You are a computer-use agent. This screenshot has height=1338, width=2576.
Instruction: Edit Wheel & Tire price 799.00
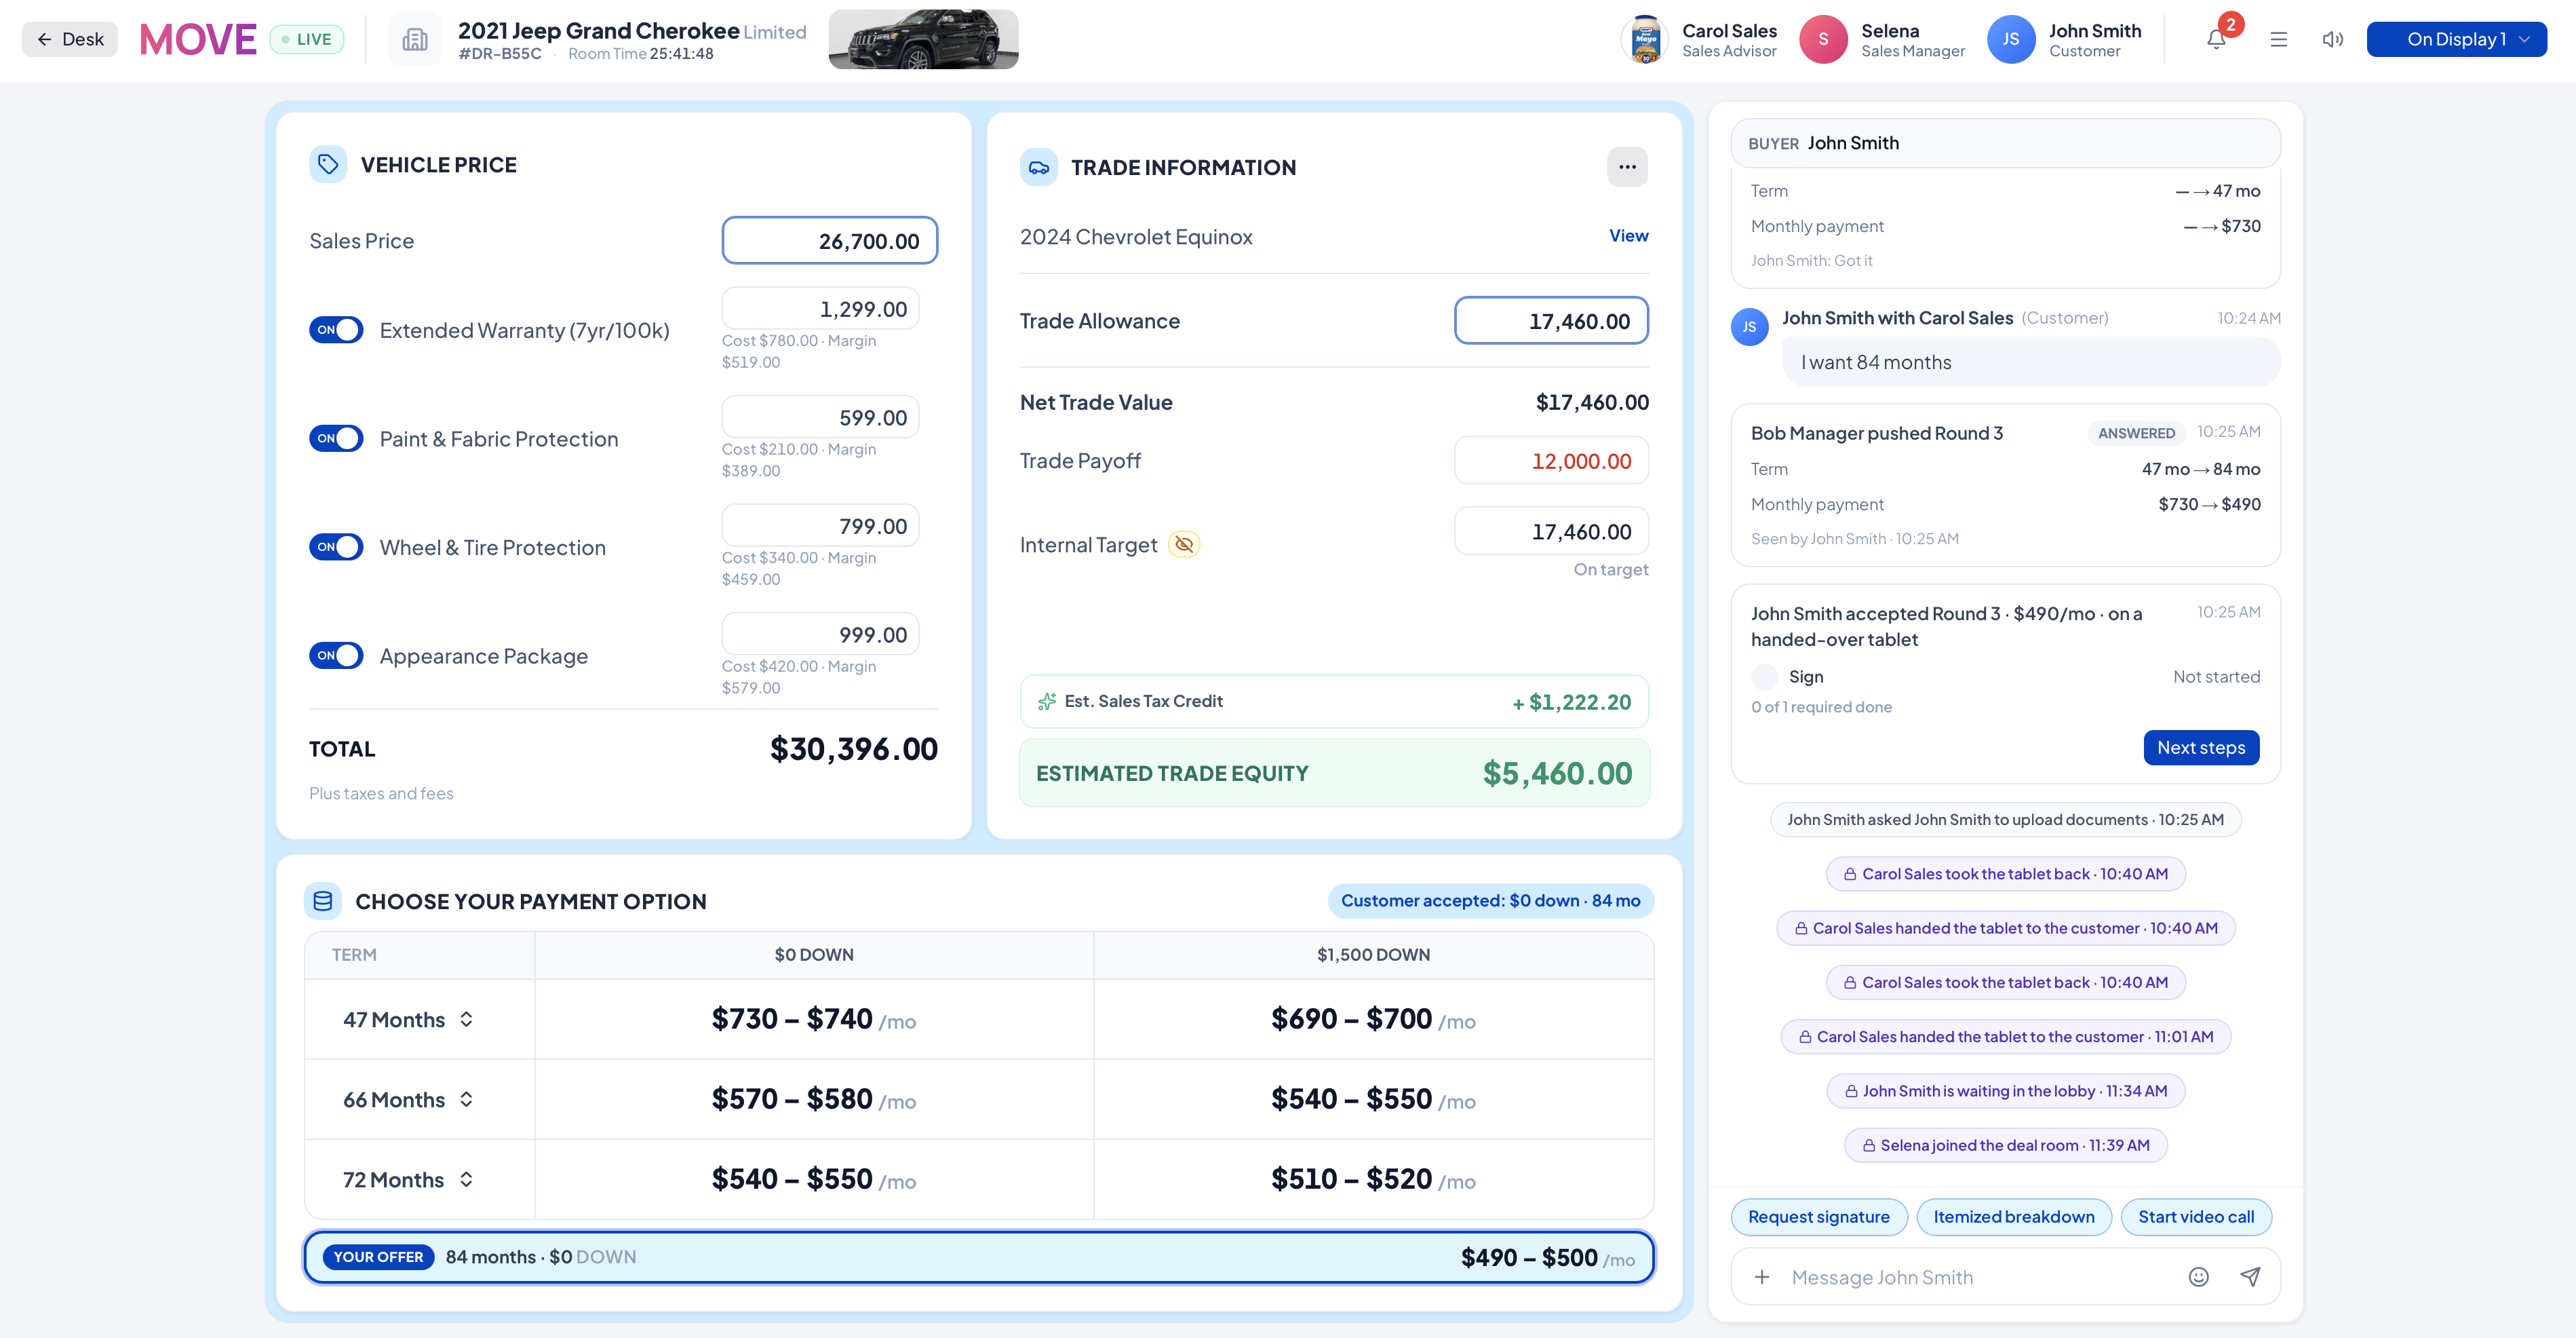click(820, 526)
